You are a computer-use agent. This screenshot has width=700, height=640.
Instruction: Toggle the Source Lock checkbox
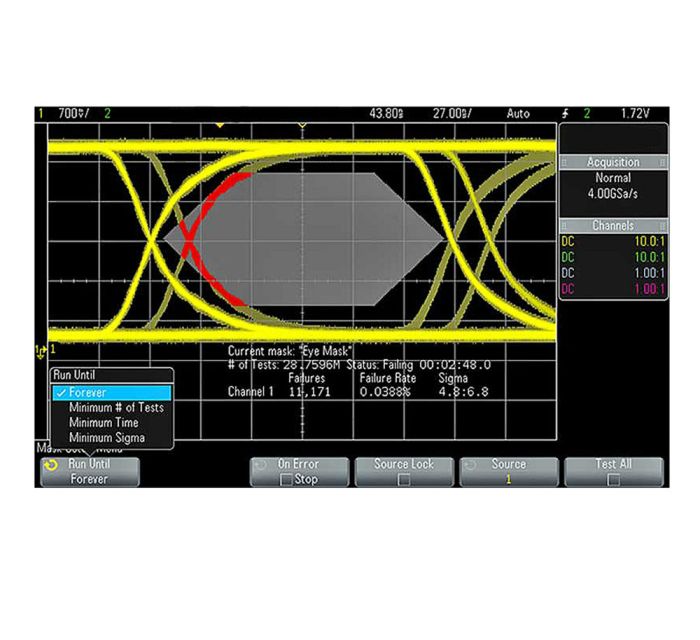(x=404, y=480)
